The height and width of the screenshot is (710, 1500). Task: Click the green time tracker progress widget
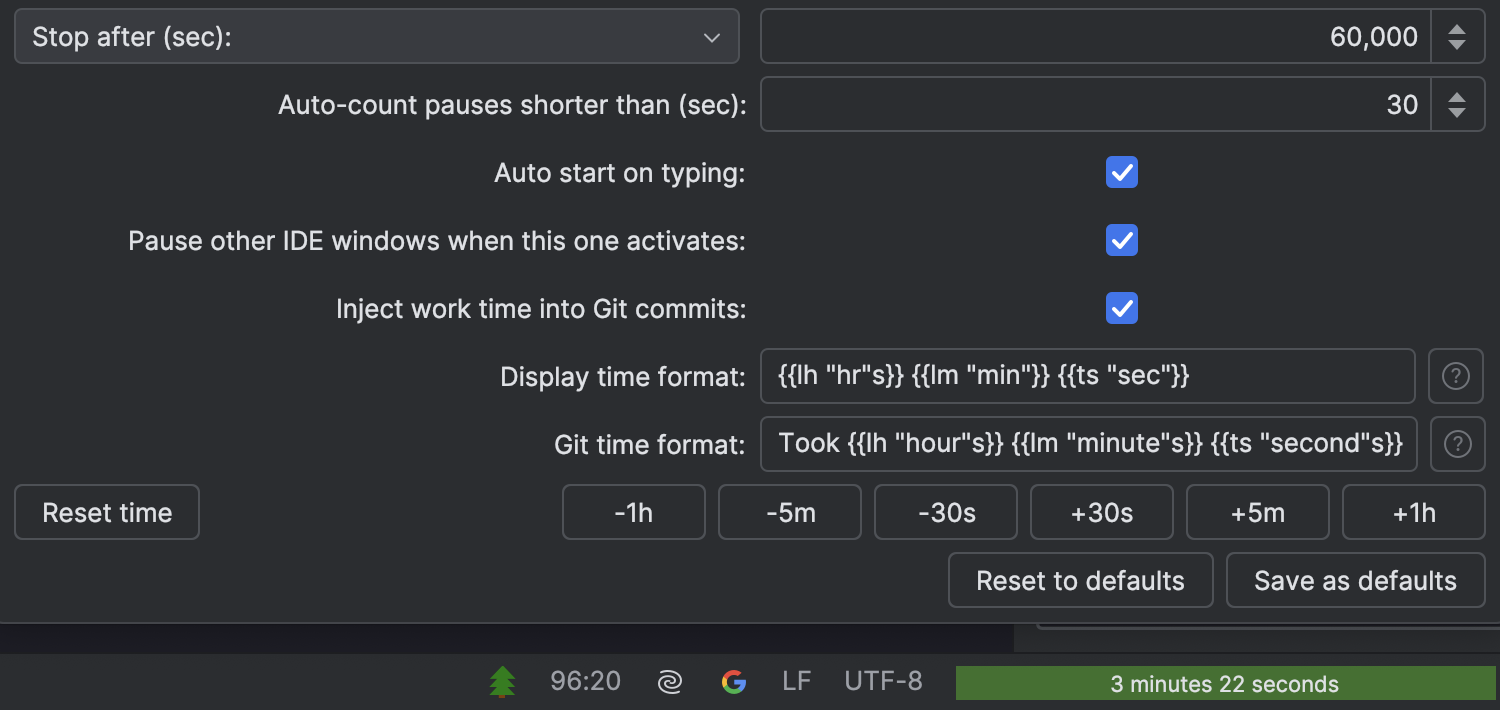[x=1224, y=684]
